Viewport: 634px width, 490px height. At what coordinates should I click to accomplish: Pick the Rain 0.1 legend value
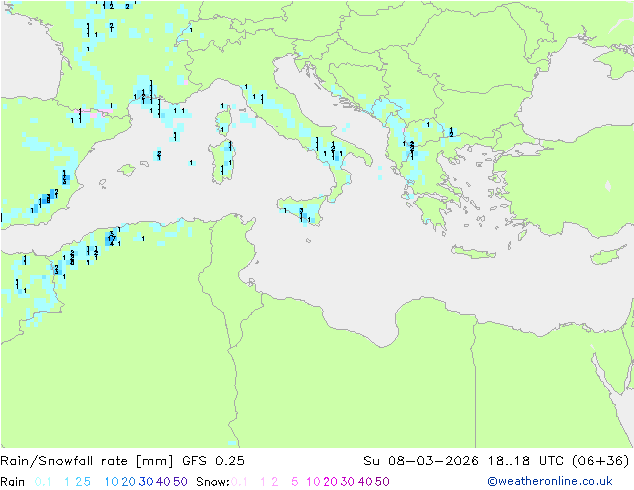43,482
